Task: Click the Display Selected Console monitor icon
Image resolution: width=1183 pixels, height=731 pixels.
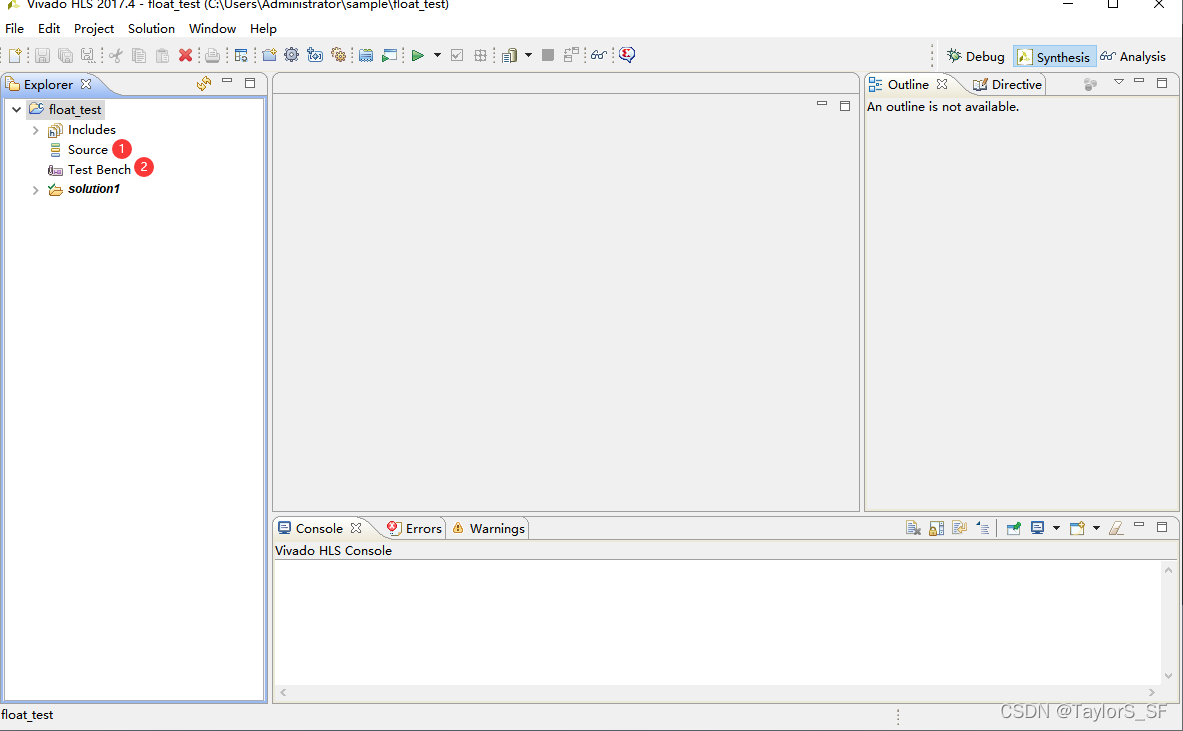Action: click(x=1037, y=528)
